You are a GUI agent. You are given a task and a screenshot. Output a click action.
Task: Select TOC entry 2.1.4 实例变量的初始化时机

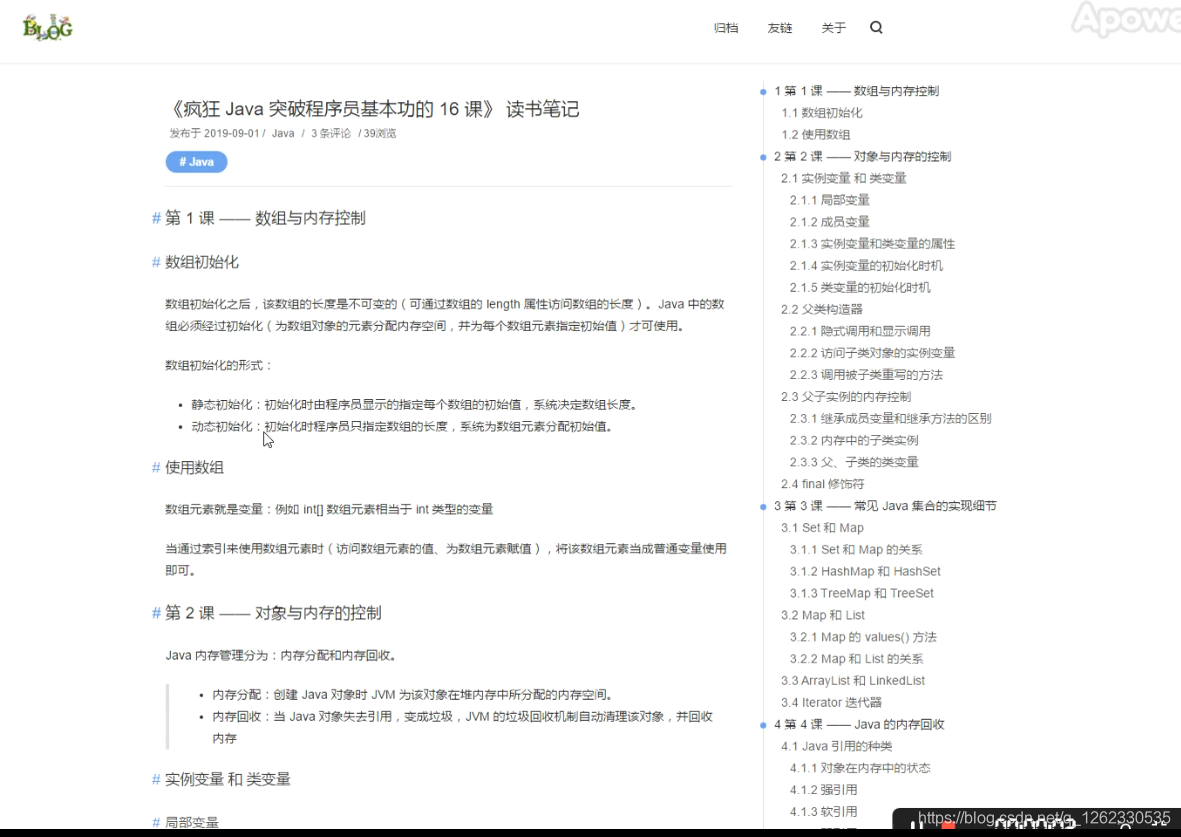[x=866, y=266]
